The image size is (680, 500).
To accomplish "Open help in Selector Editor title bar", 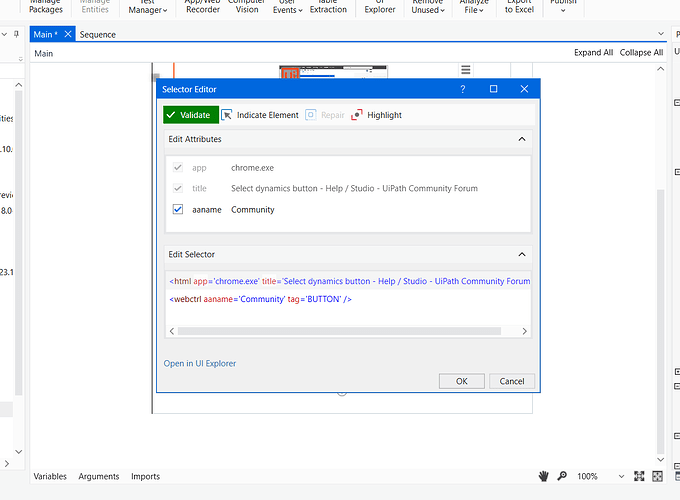I will pyautogui.click(x=463, y=89).
